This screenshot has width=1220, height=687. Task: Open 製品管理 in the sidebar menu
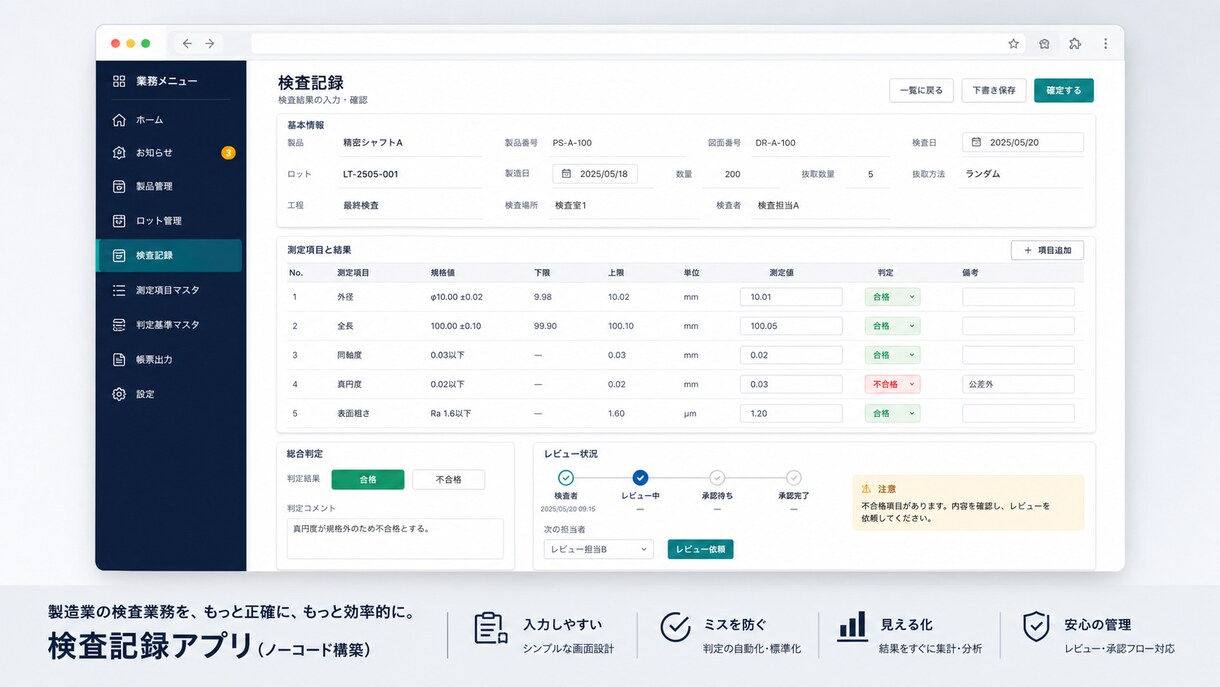[169, 186]
